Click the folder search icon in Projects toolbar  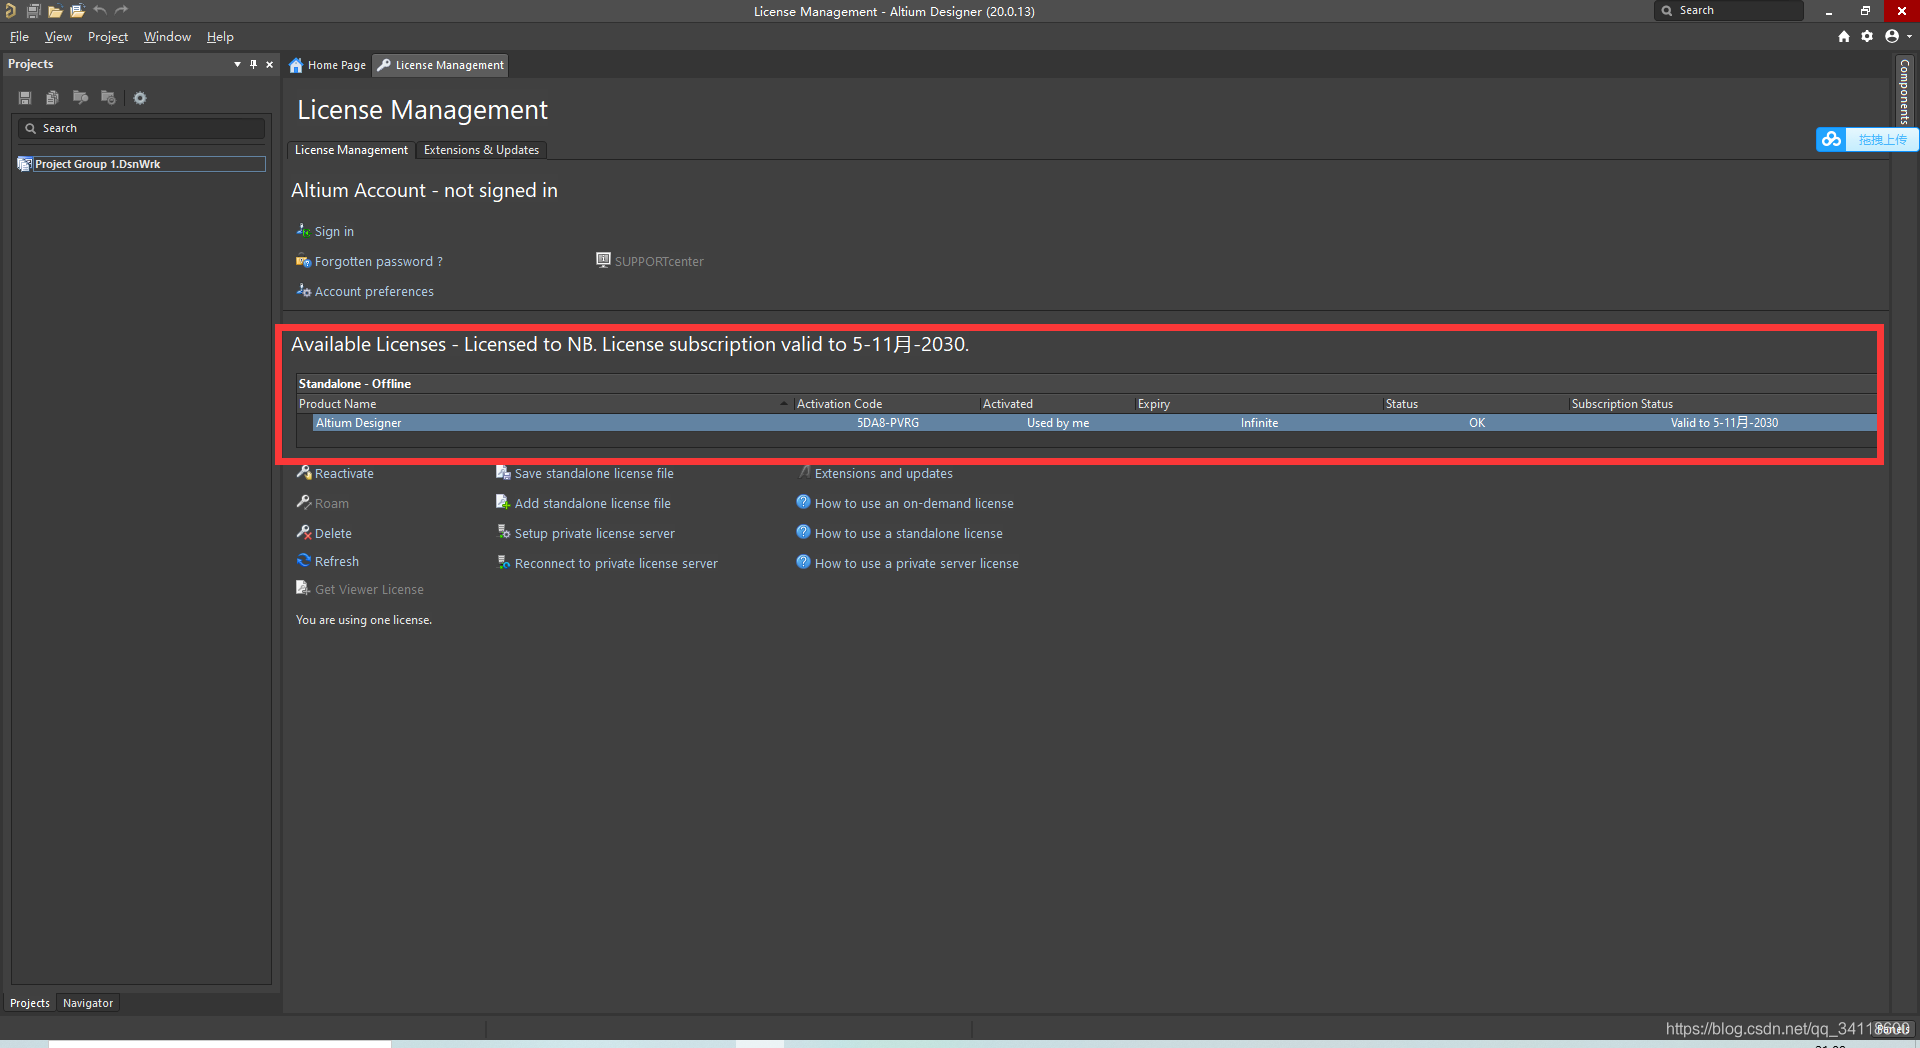[81, 98]
